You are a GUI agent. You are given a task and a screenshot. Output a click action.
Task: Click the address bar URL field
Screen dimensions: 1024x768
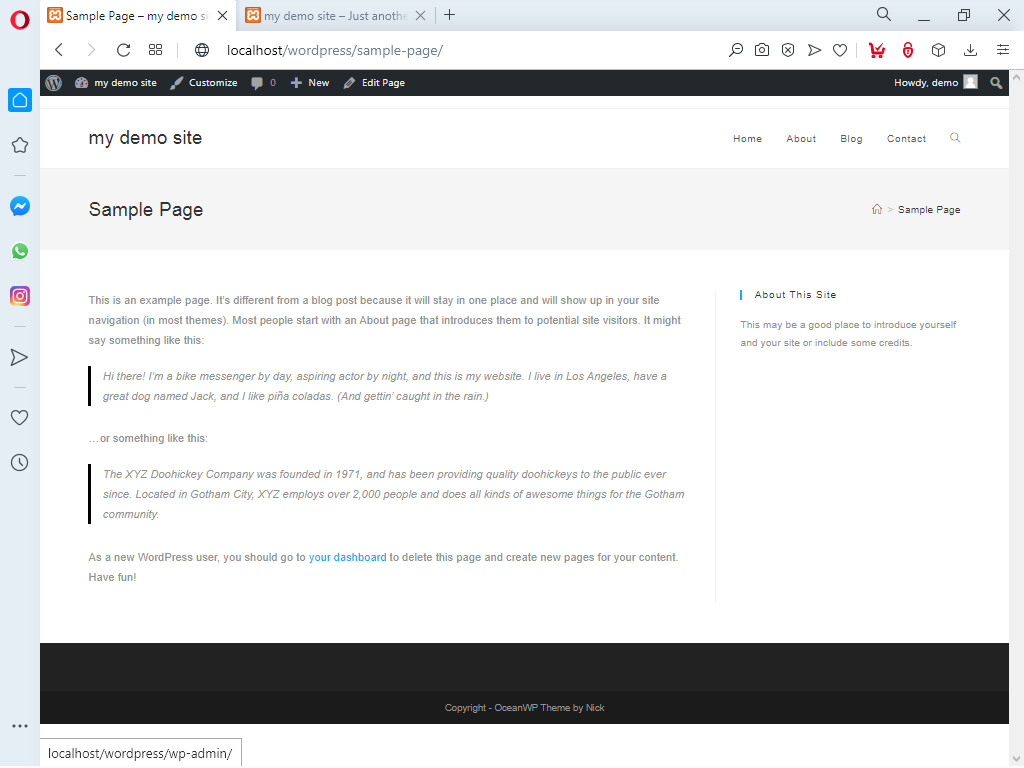[450, 50]
